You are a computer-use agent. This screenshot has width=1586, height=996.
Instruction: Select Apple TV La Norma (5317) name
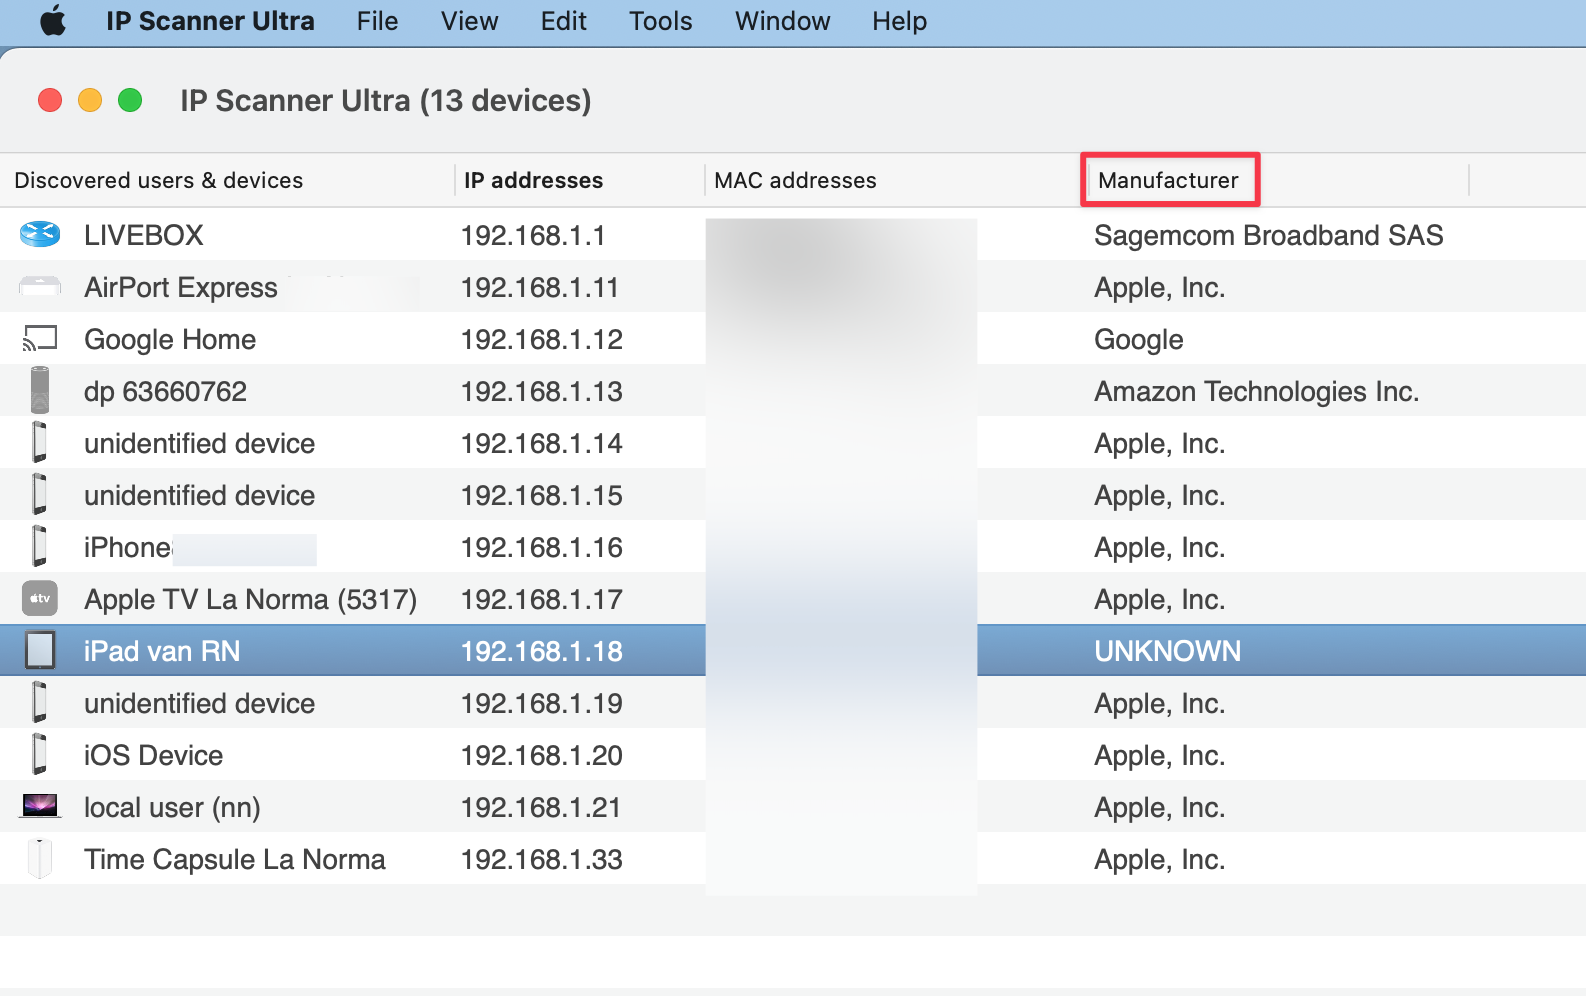[250, 599]
